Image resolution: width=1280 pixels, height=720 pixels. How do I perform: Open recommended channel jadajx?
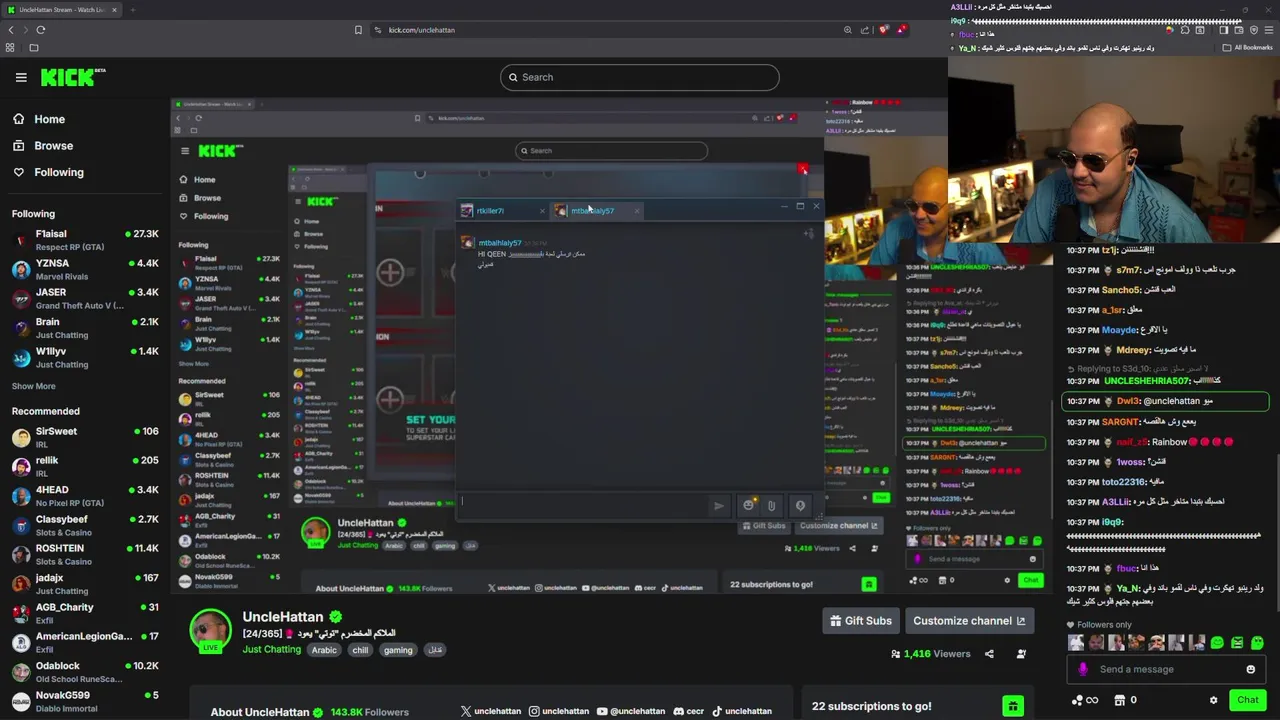85,583
